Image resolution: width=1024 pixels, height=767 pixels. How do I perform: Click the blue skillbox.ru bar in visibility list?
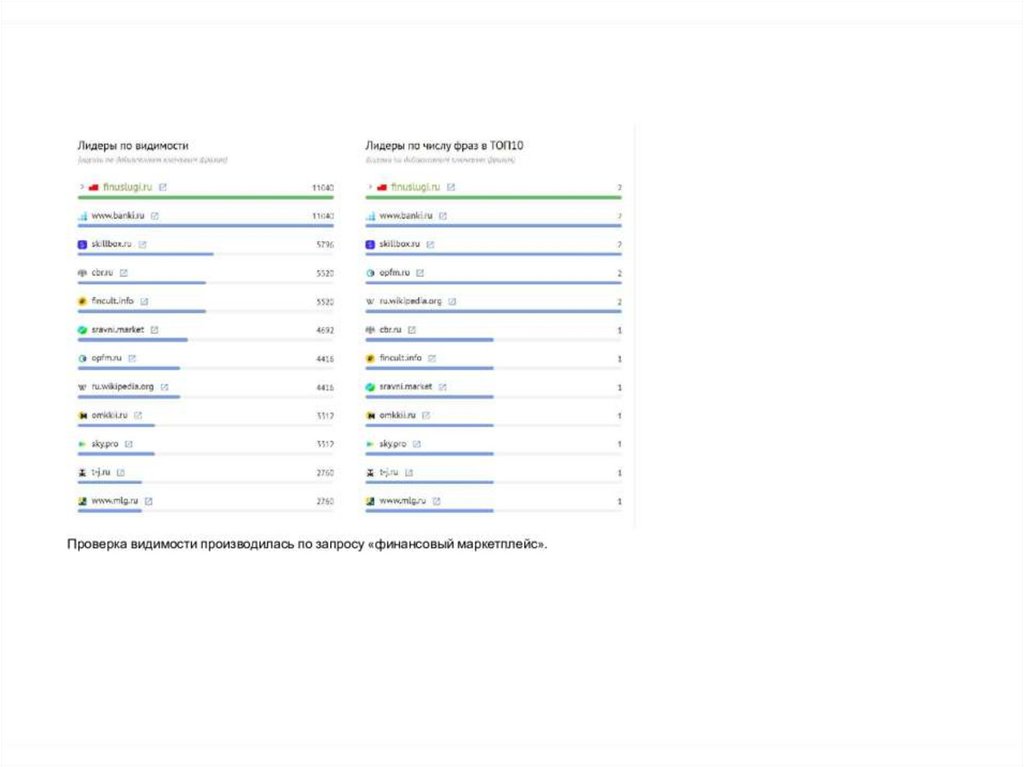click(x=146, y=253)
